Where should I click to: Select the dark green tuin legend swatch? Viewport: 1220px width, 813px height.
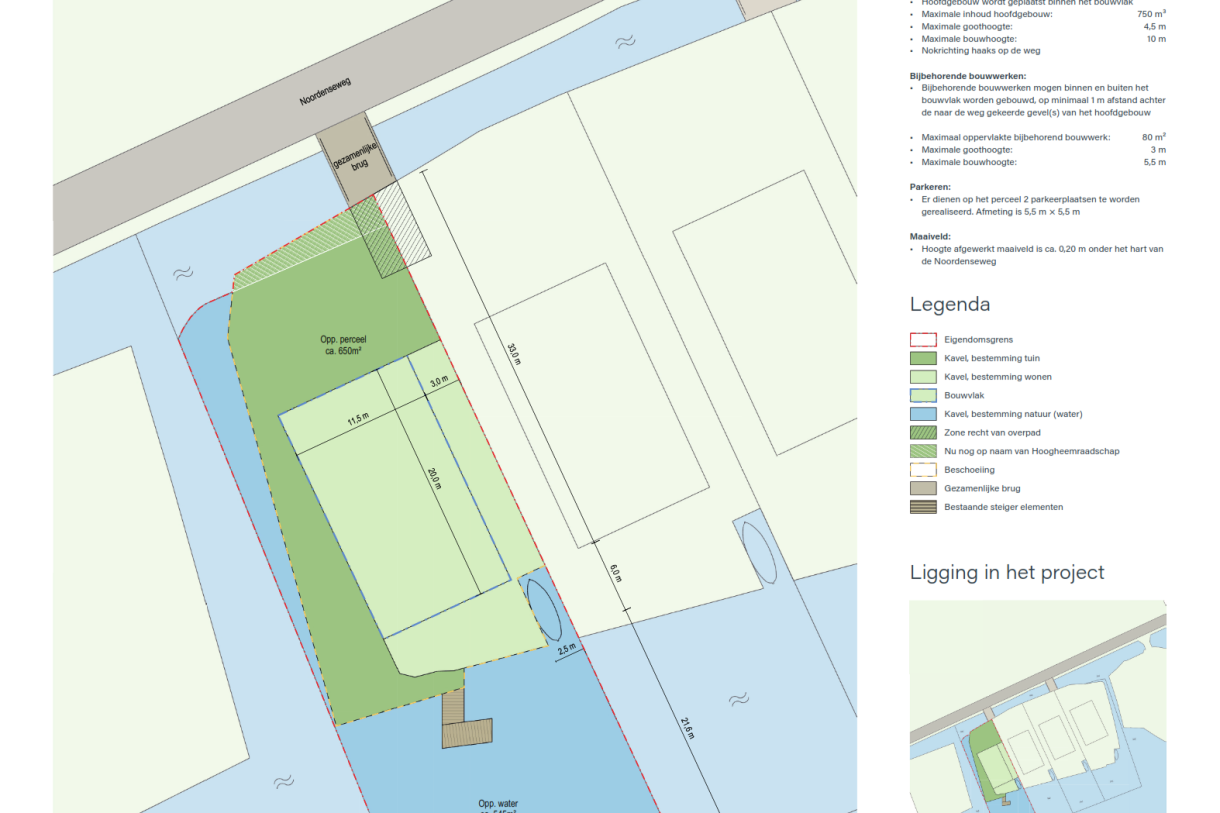click(922, 358)
